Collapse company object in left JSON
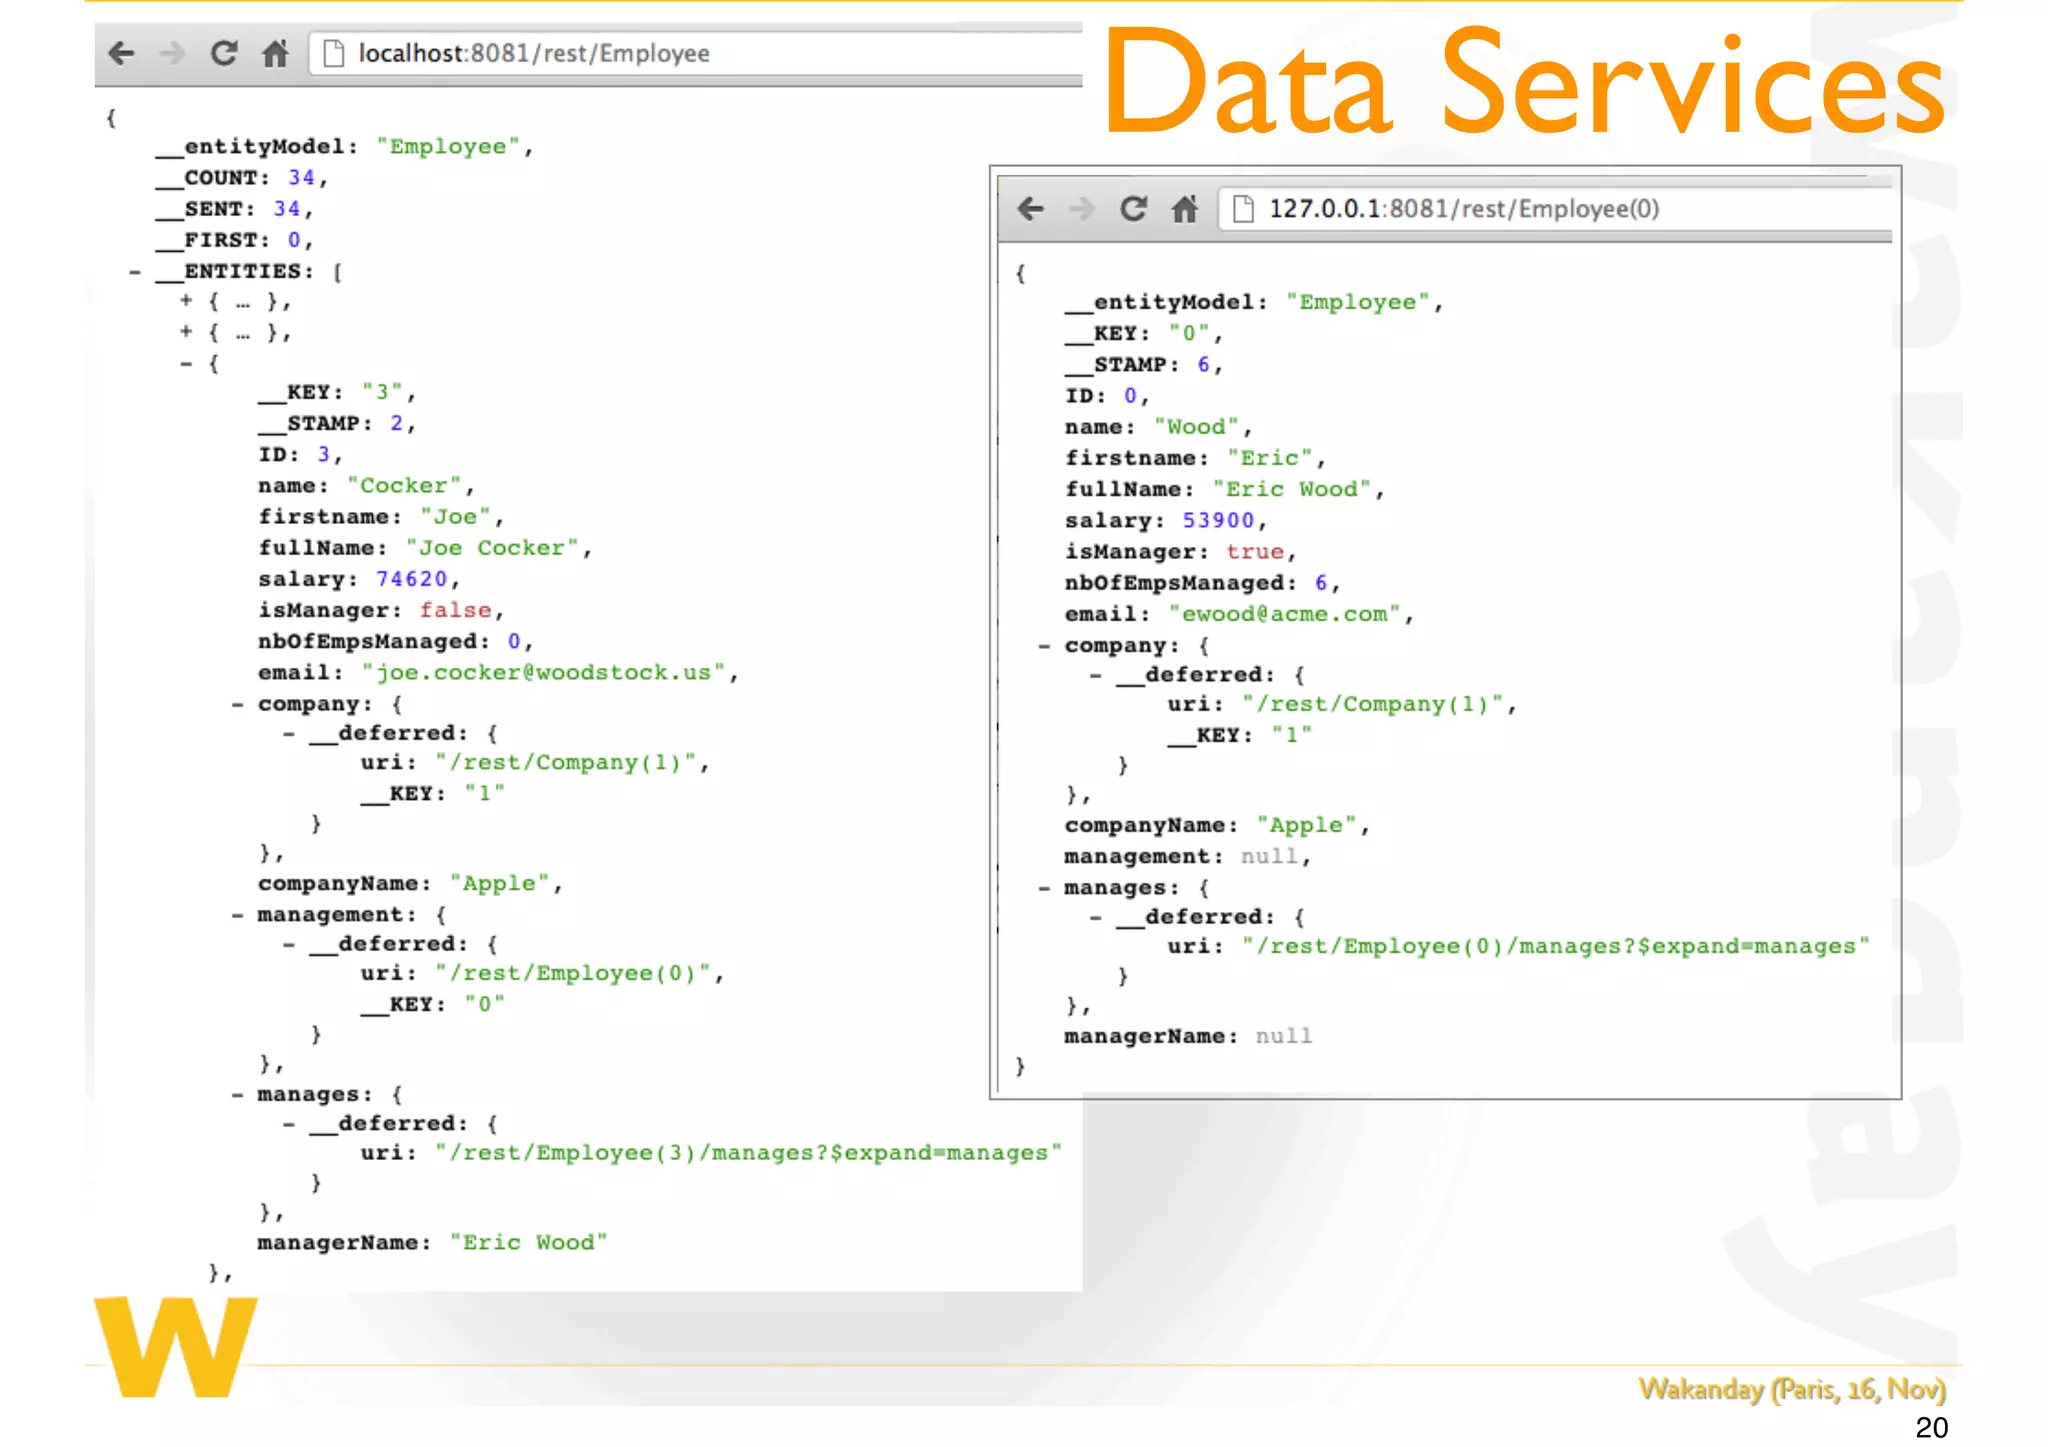 pyautogui.click(x=238, y=704)
